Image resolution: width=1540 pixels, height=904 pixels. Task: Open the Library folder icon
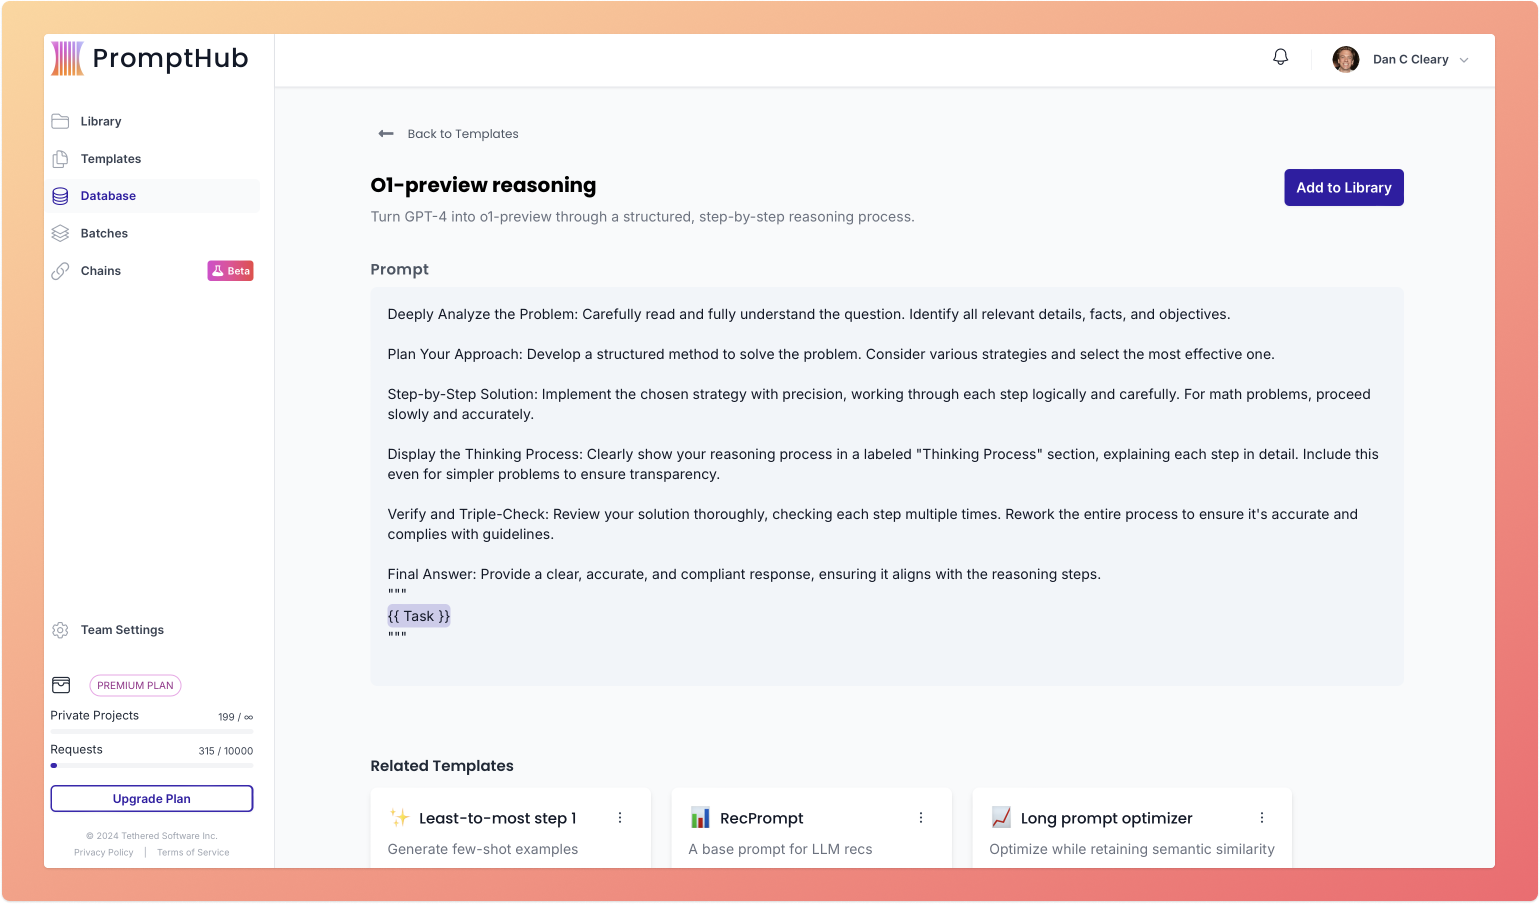[x=60, y=121]
